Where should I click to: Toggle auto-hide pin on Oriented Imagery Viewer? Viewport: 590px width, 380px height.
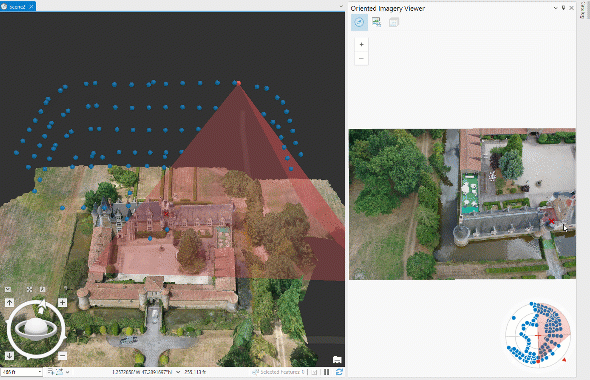click(x=563, y=8)
